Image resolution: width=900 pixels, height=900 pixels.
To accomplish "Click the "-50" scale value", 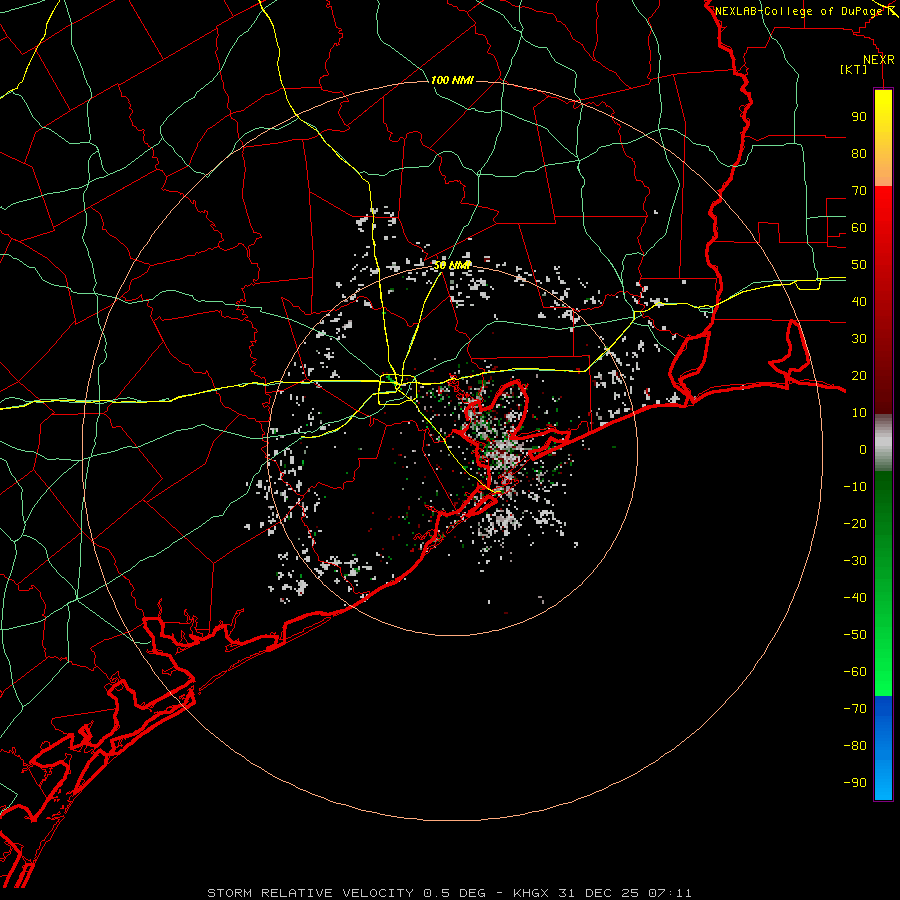I will [x=855, y=635].
